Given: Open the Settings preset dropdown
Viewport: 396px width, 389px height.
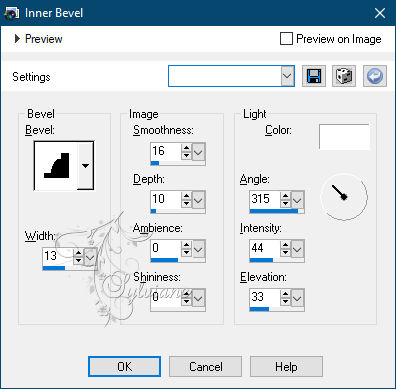Looking at the screenshot, I should click(287, 76).
